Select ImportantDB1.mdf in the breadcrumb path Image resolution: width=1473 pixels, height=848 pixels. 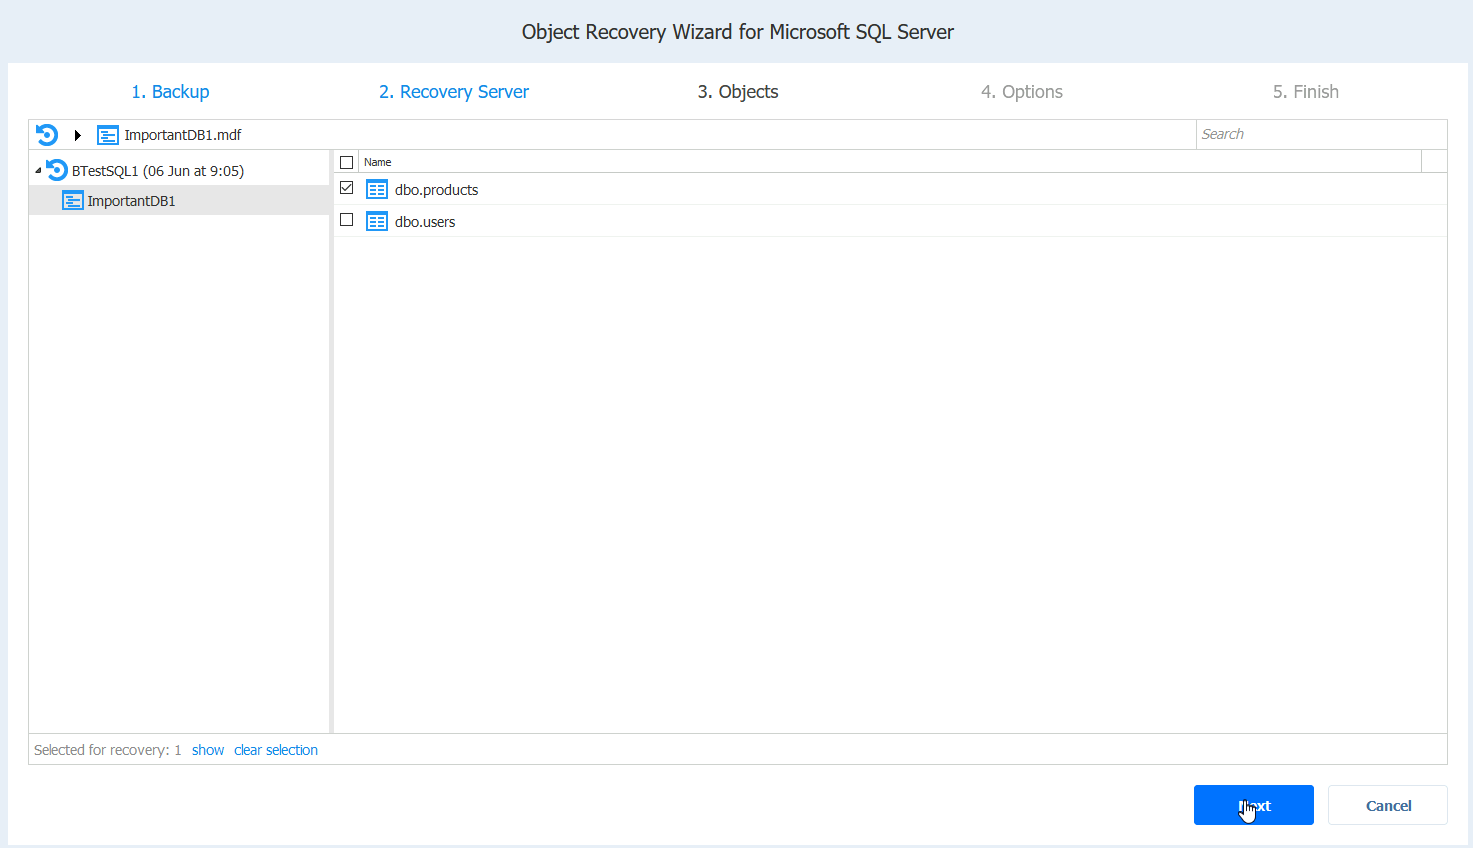[183, 135]
